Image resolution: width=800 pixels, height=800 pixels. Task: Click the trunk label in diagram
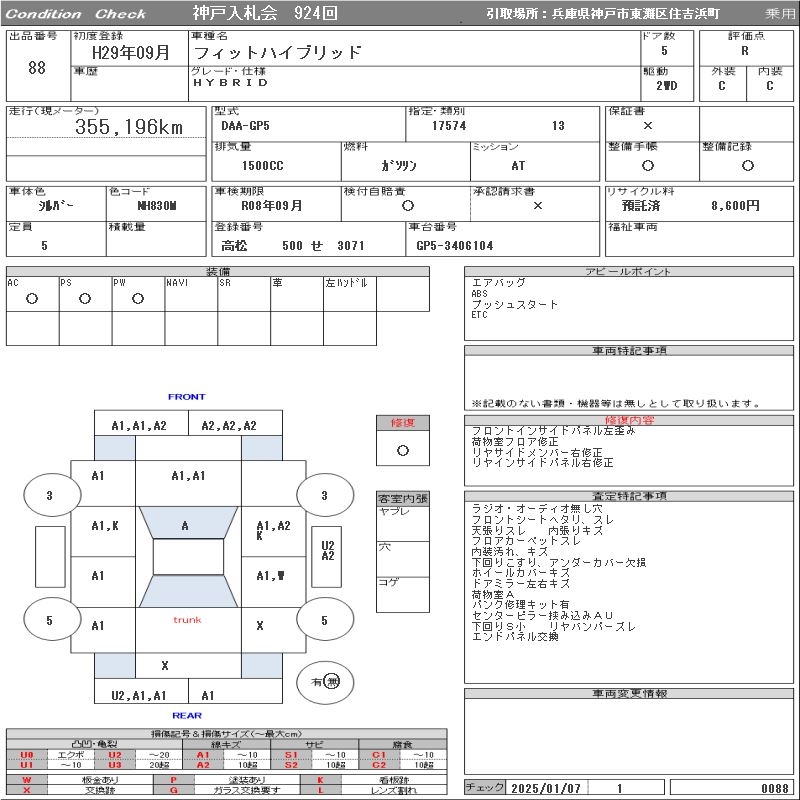(x=187, y=620)
